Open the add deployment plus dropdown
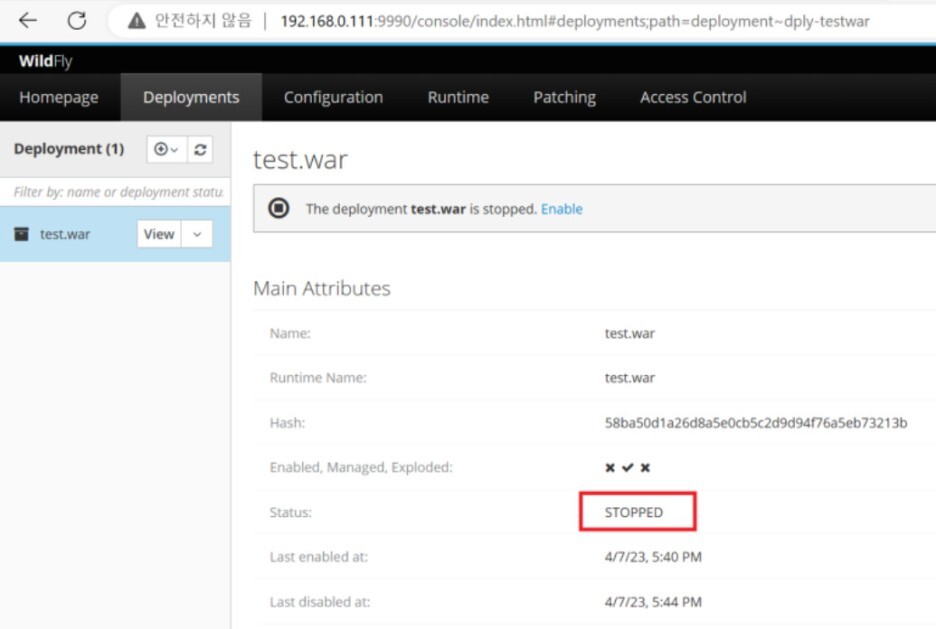 tap(167, 149)
